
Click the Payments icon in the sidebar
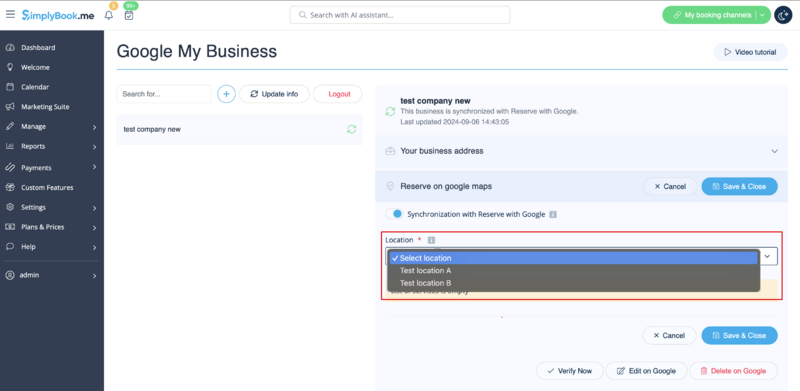(10, 167)
